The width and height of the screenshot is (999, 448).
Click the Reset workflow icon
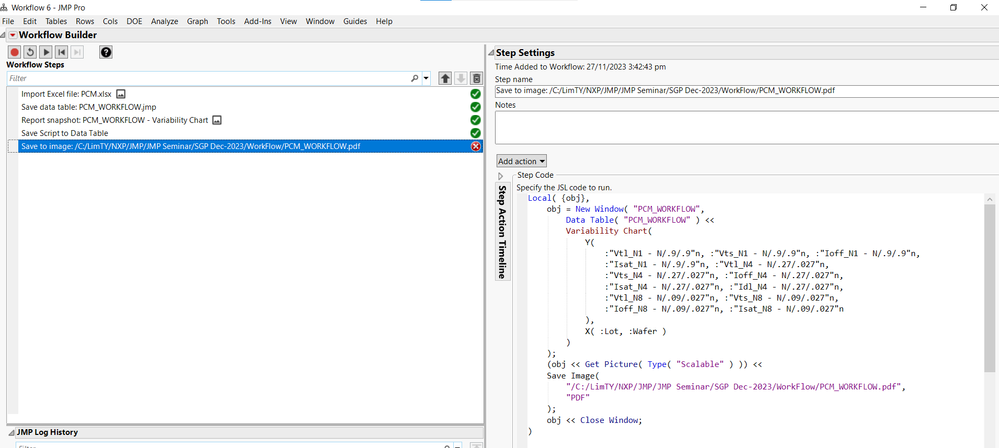(x=31, y=52)
